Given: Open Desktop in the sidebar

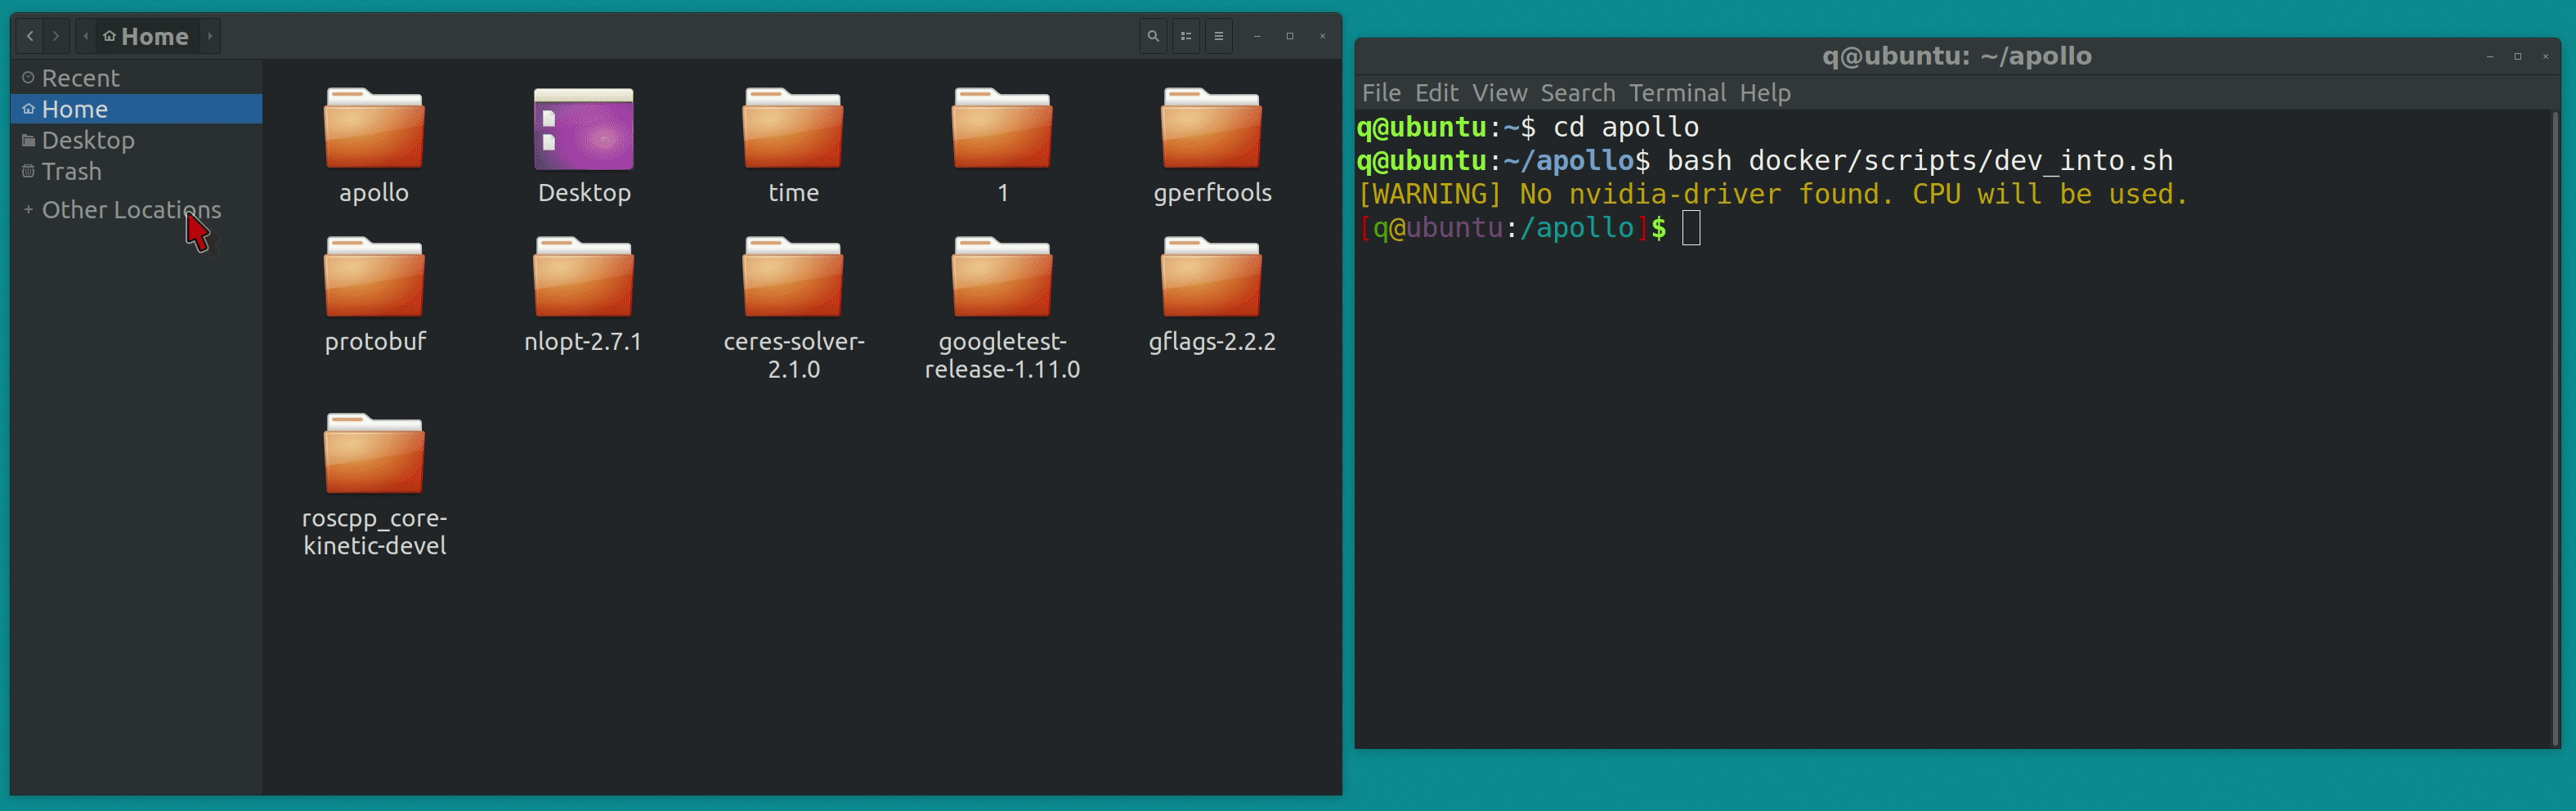Looking at the screenshot, I should point(136,140).
